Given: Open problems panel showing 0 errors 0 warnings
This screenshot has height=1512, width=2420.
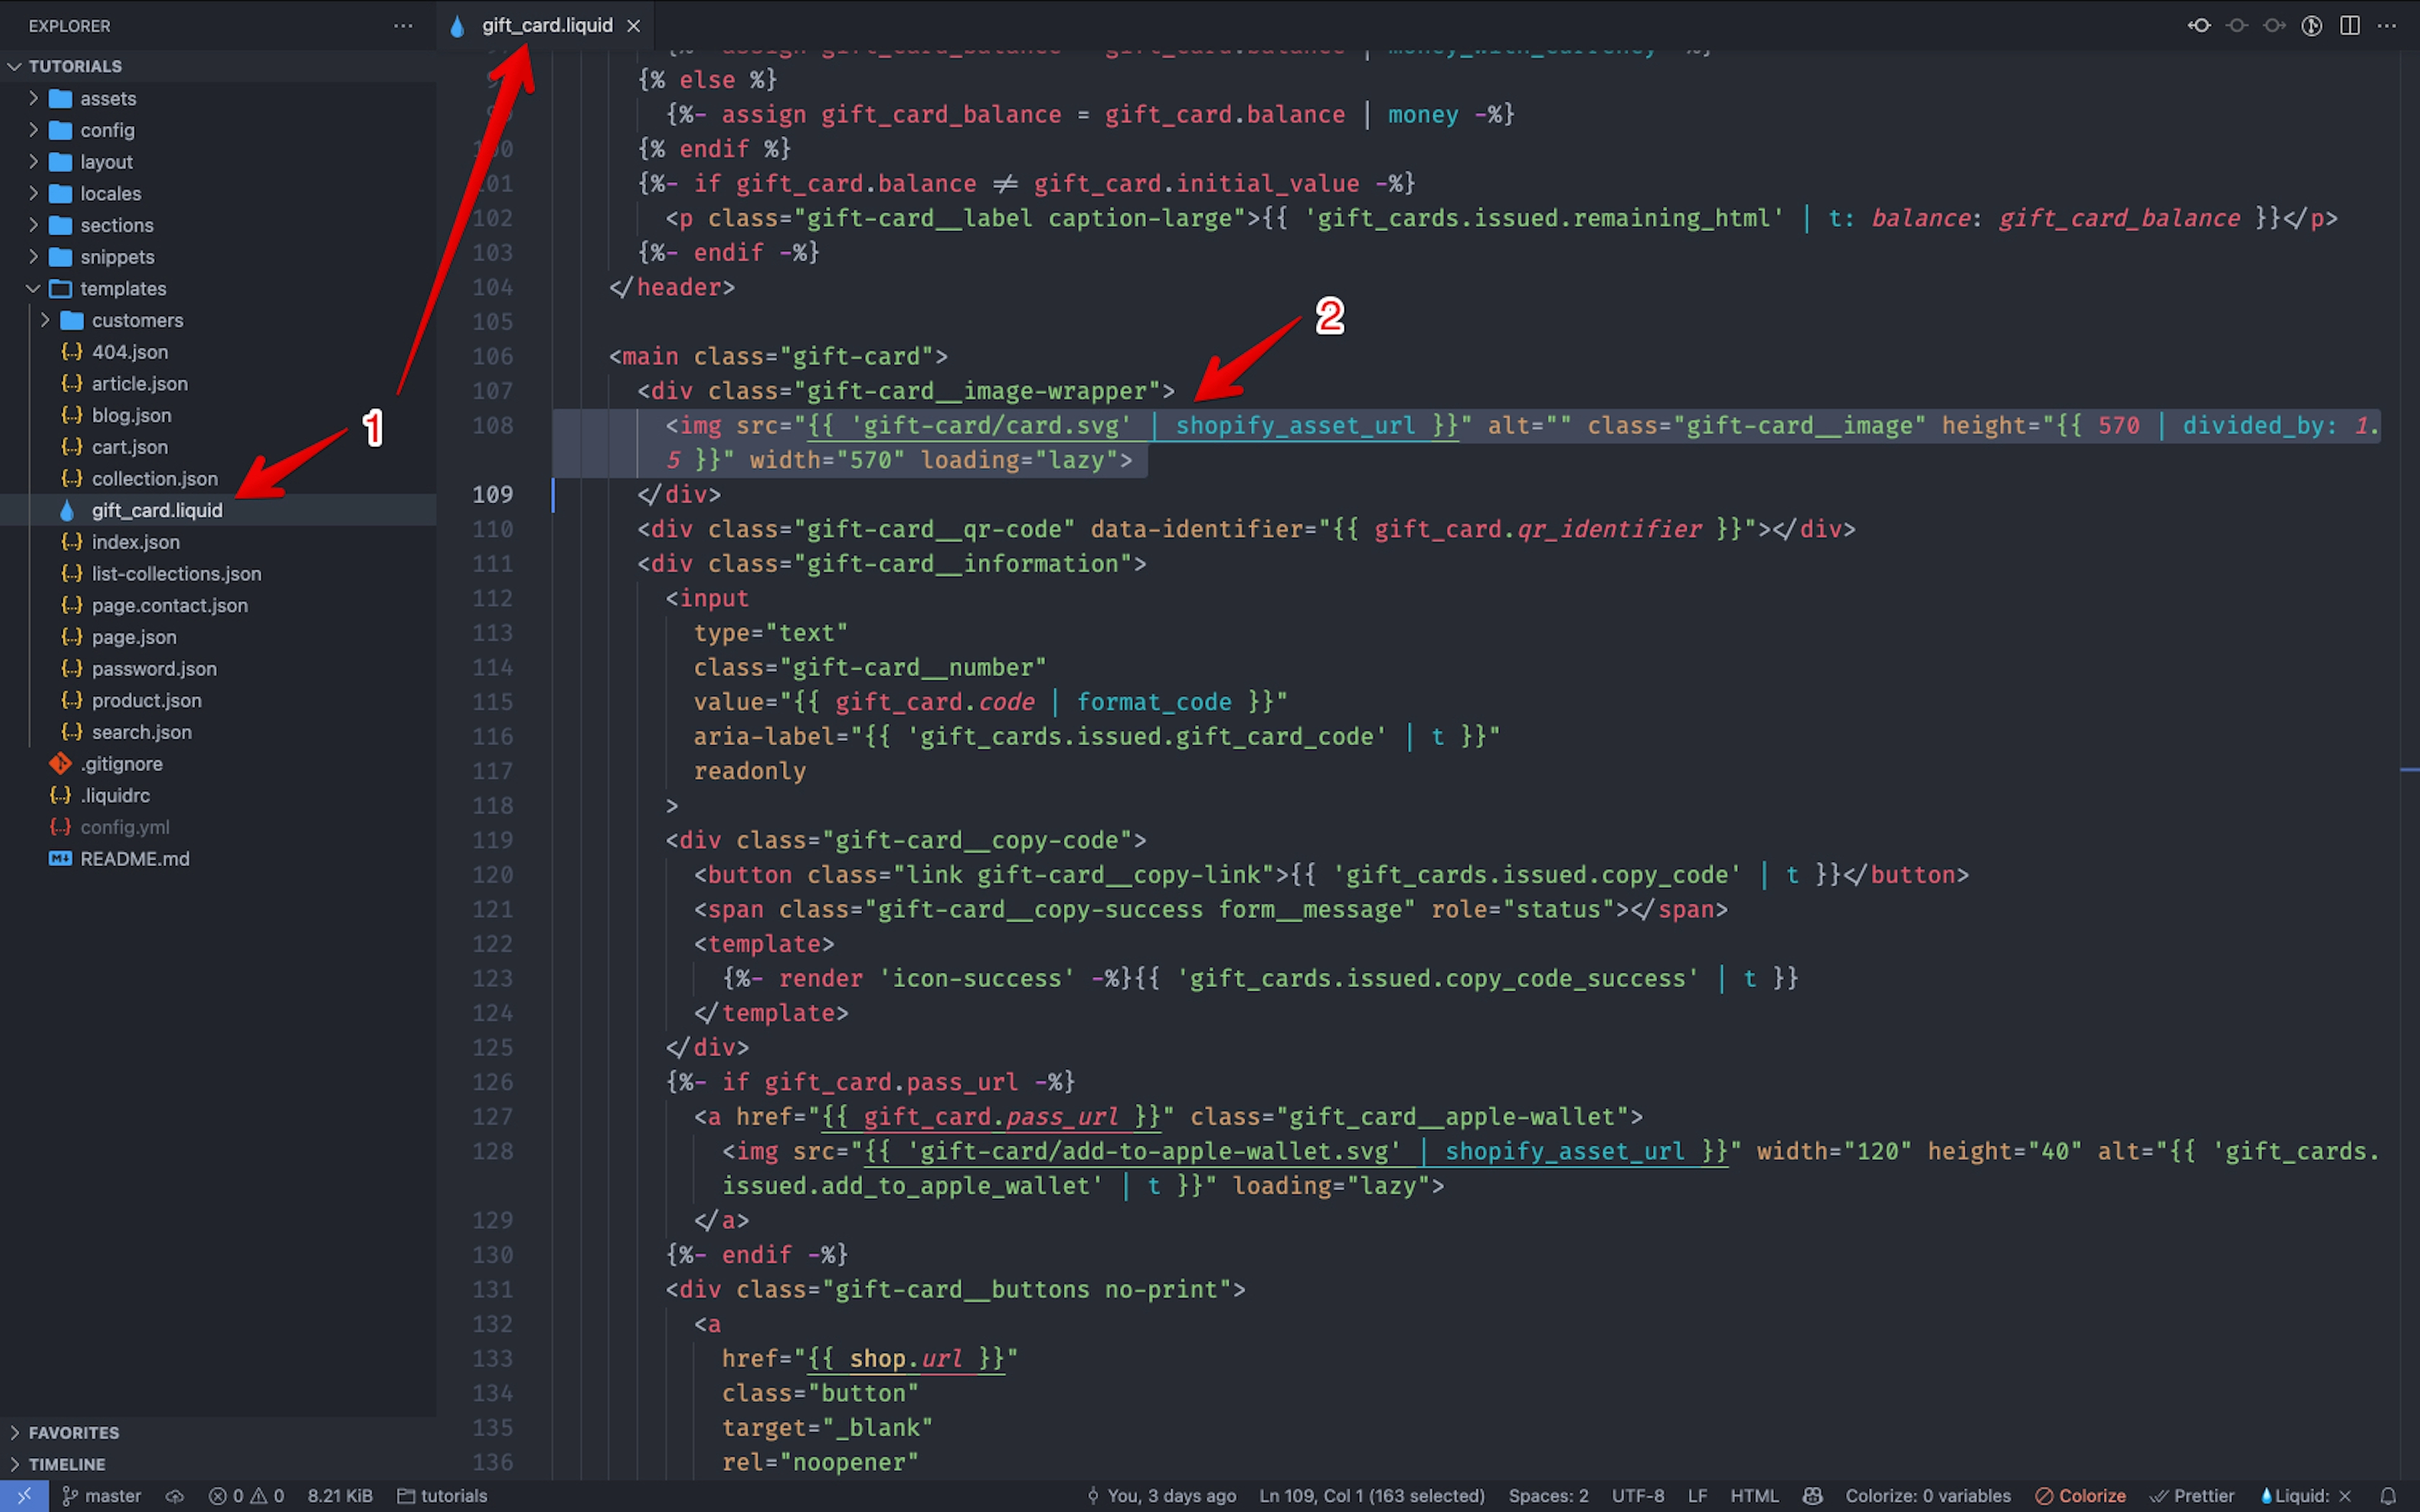Looking at the screenshot, I should (246, 1496).
